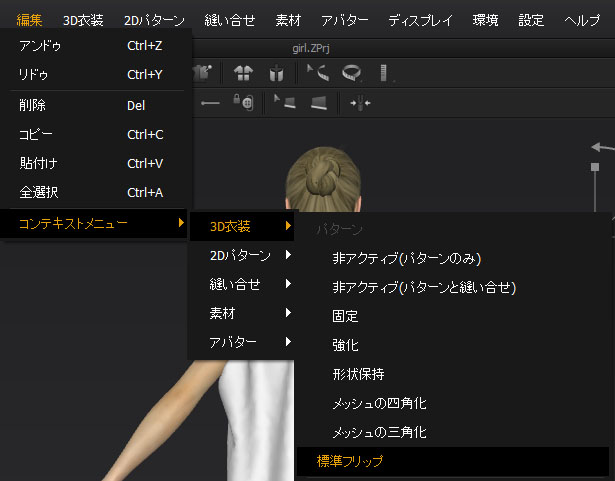
Task: Click the lock and button fasten icon
Action: 244,102
